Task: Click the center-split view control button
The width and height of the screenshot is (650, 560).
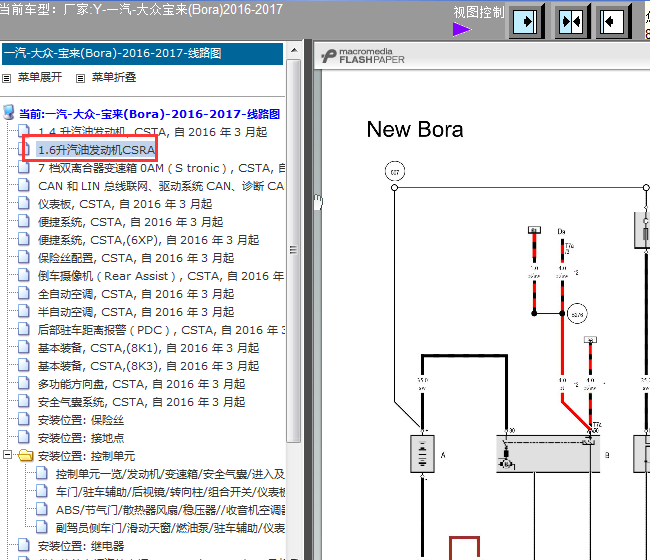Action: (x=572, y=21)
